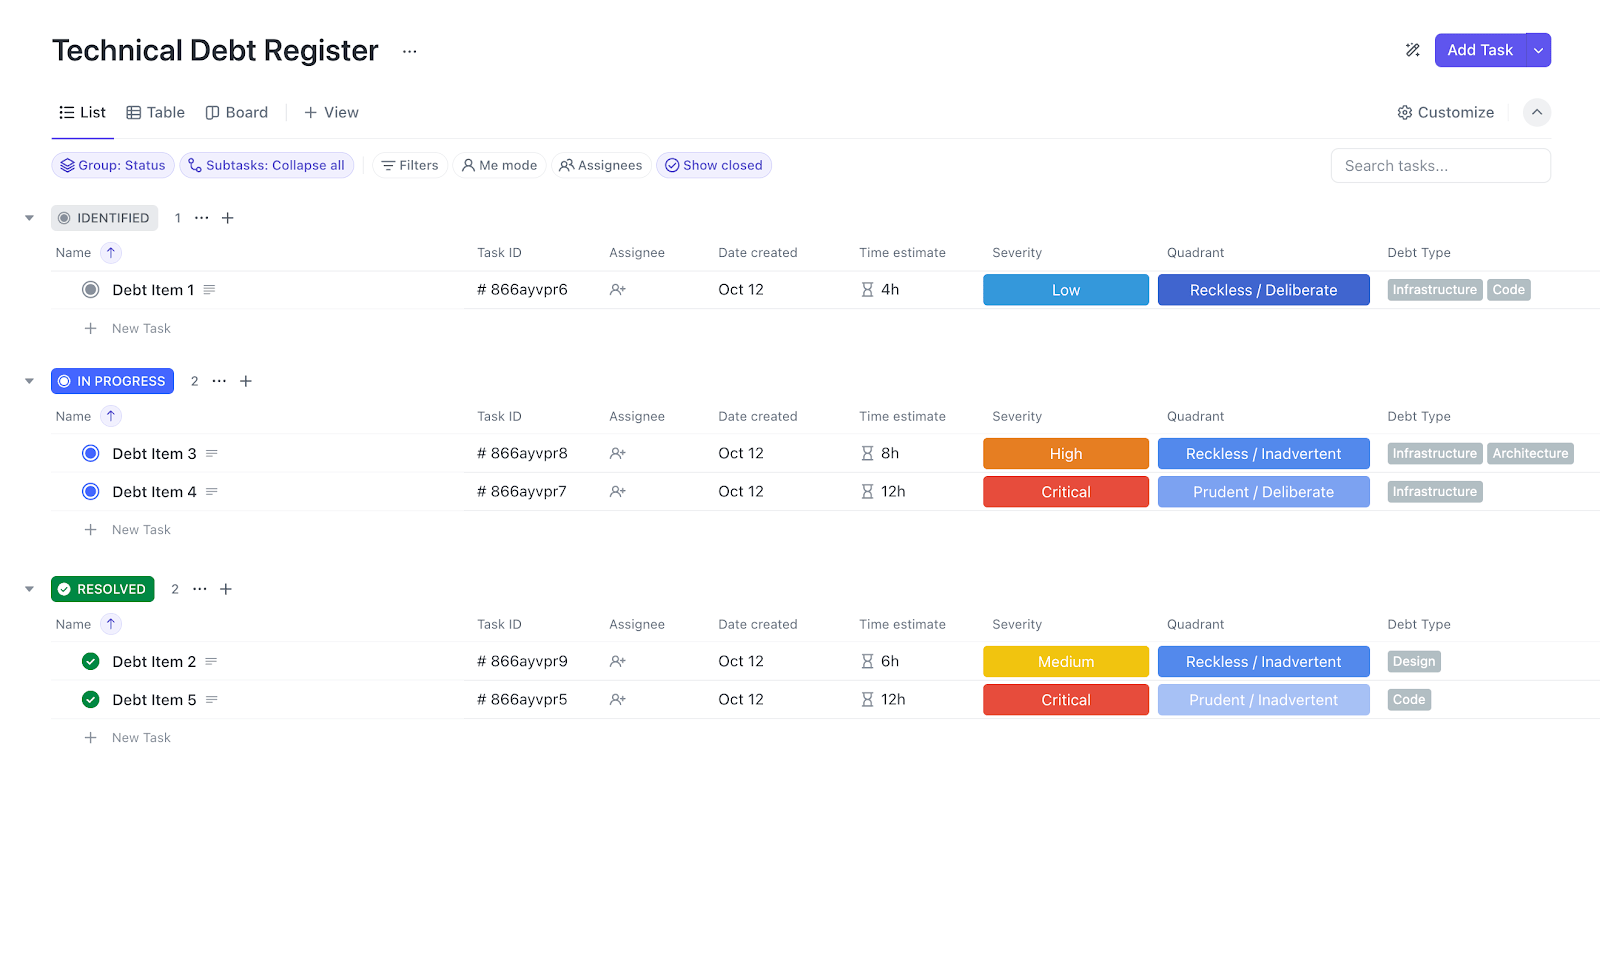This screenshot has width=1600, height=975.
Task: Click the assignee icon on Debt Item 3
Action: [617, 453]
